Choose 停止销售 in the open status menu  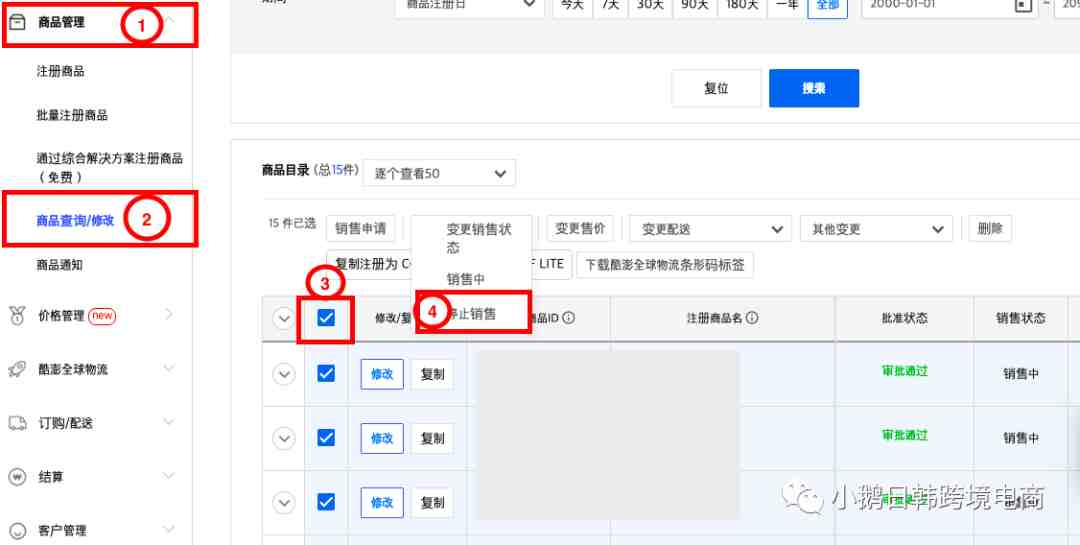point(471,313)
